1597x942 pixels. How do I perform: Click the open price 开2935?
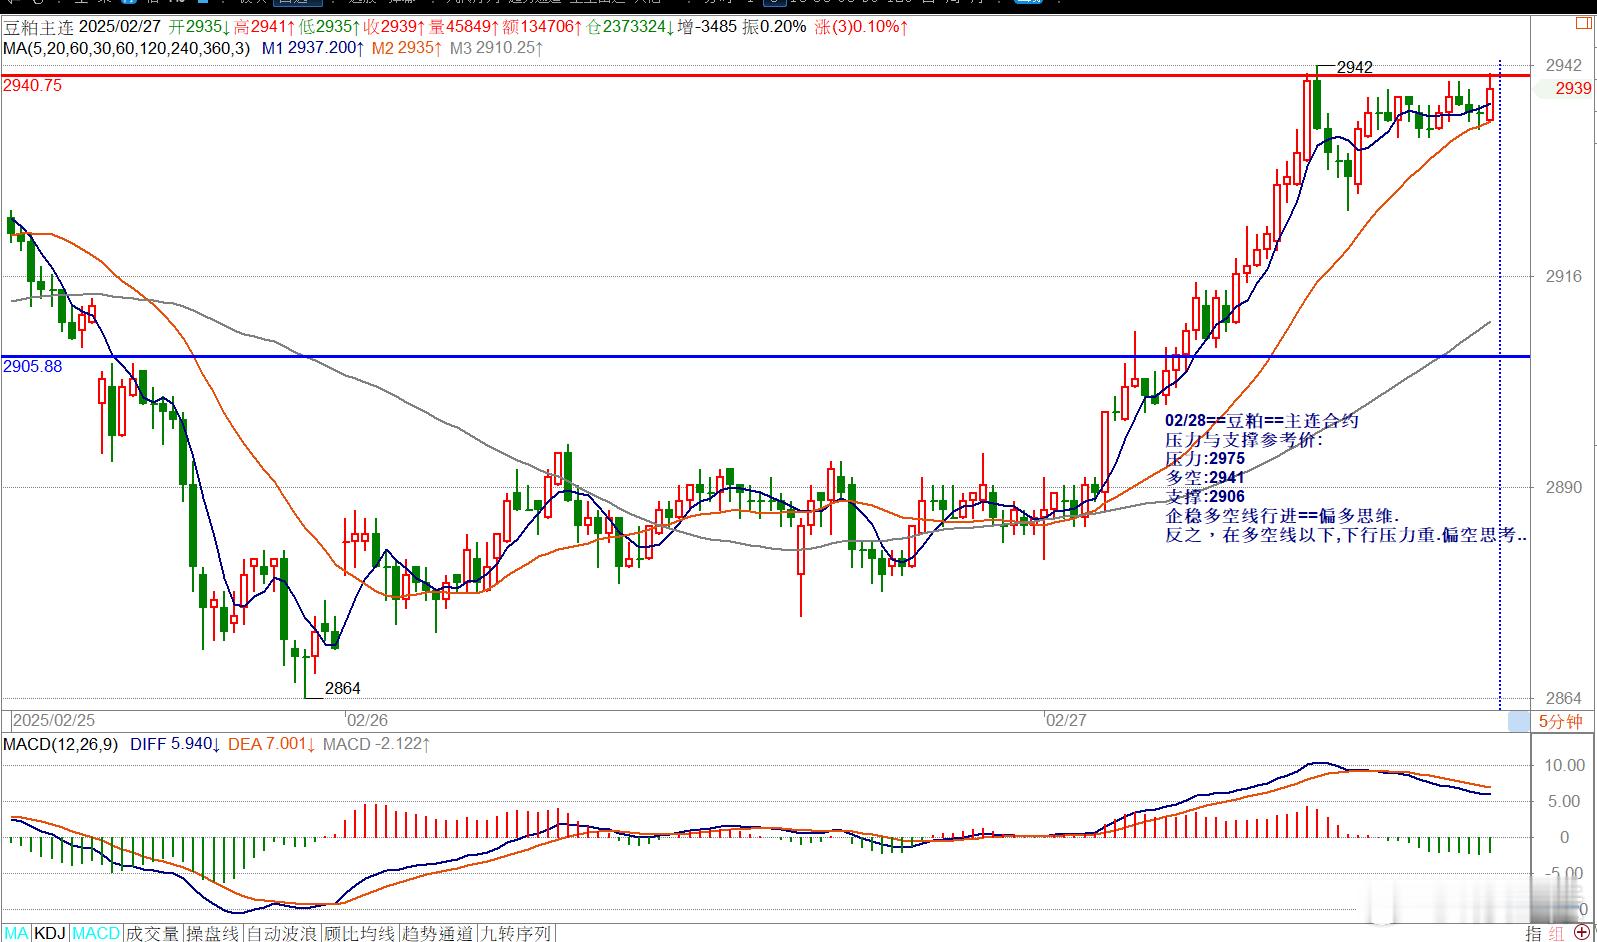(198, 27)
